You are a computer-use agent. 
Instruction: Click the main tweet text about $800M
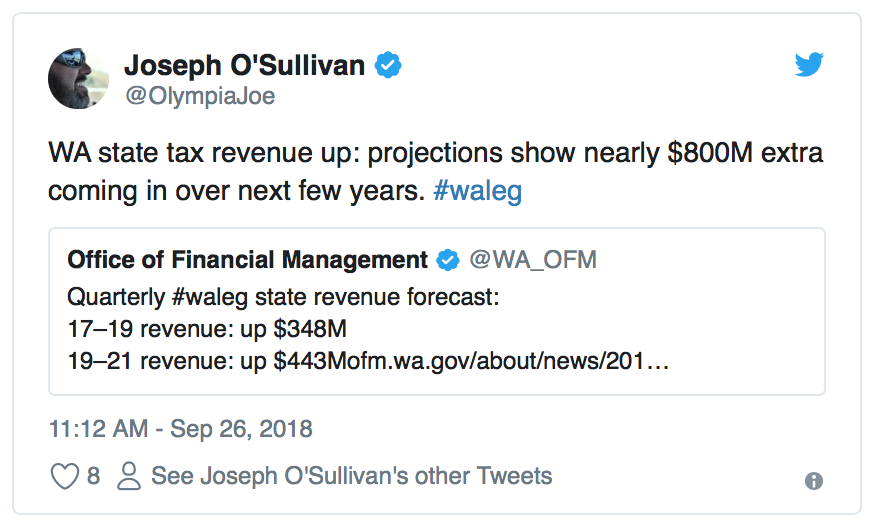tap(435, 172)
